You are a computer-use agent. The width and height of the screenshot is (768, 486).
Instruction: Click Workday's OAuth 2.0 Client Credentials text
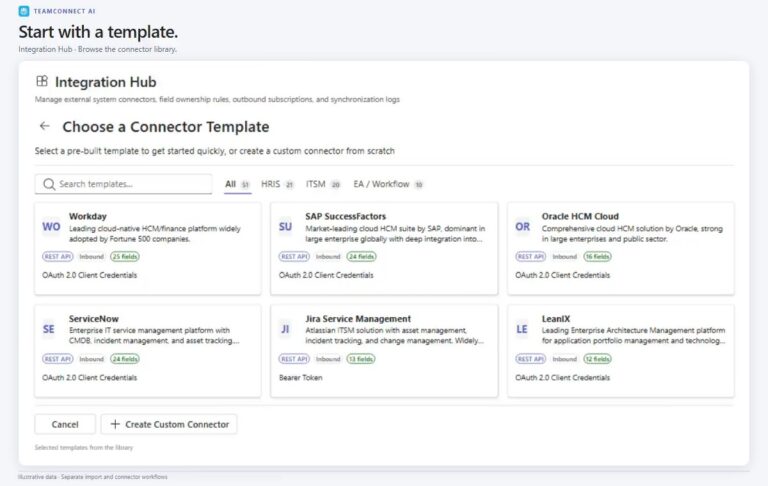pyautogui.click(x=90, y=275)
